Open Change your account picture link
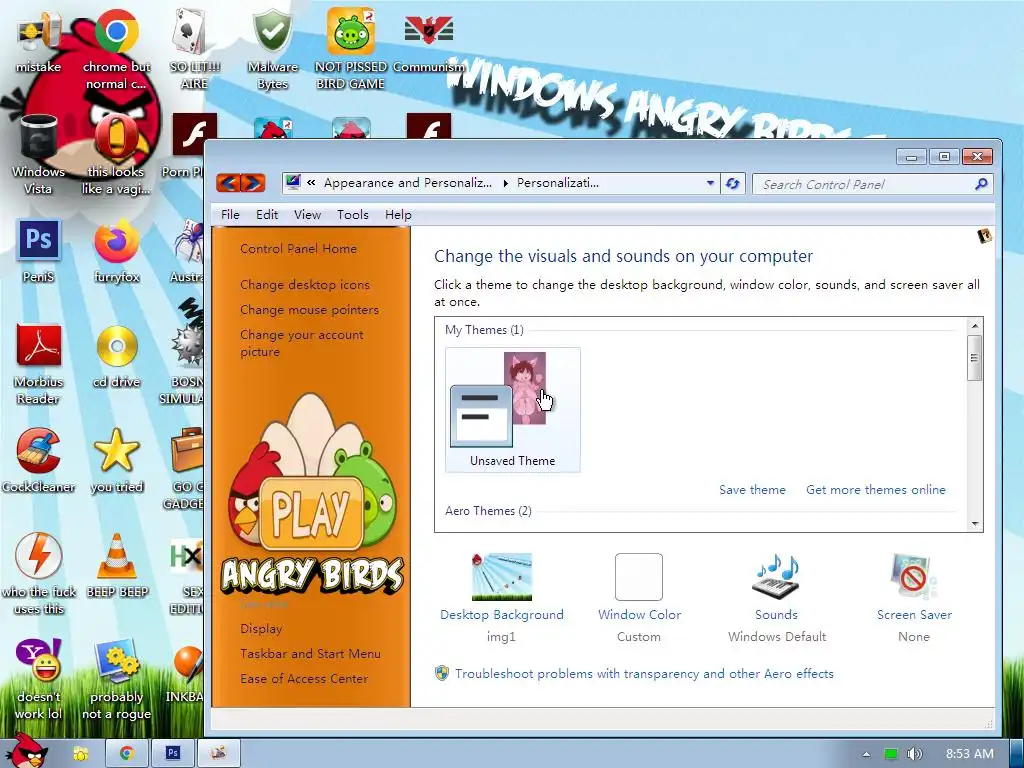This screenshot has height=768, width=1024. click(301, 343)
